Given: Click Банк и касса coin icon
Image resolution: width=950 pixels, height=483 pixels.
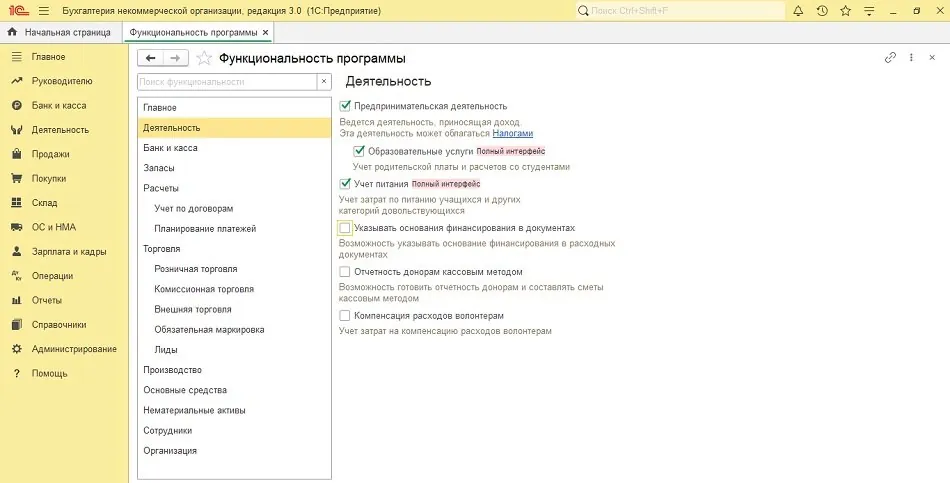Looking at the screenshot, I should (x=17, y=105).
